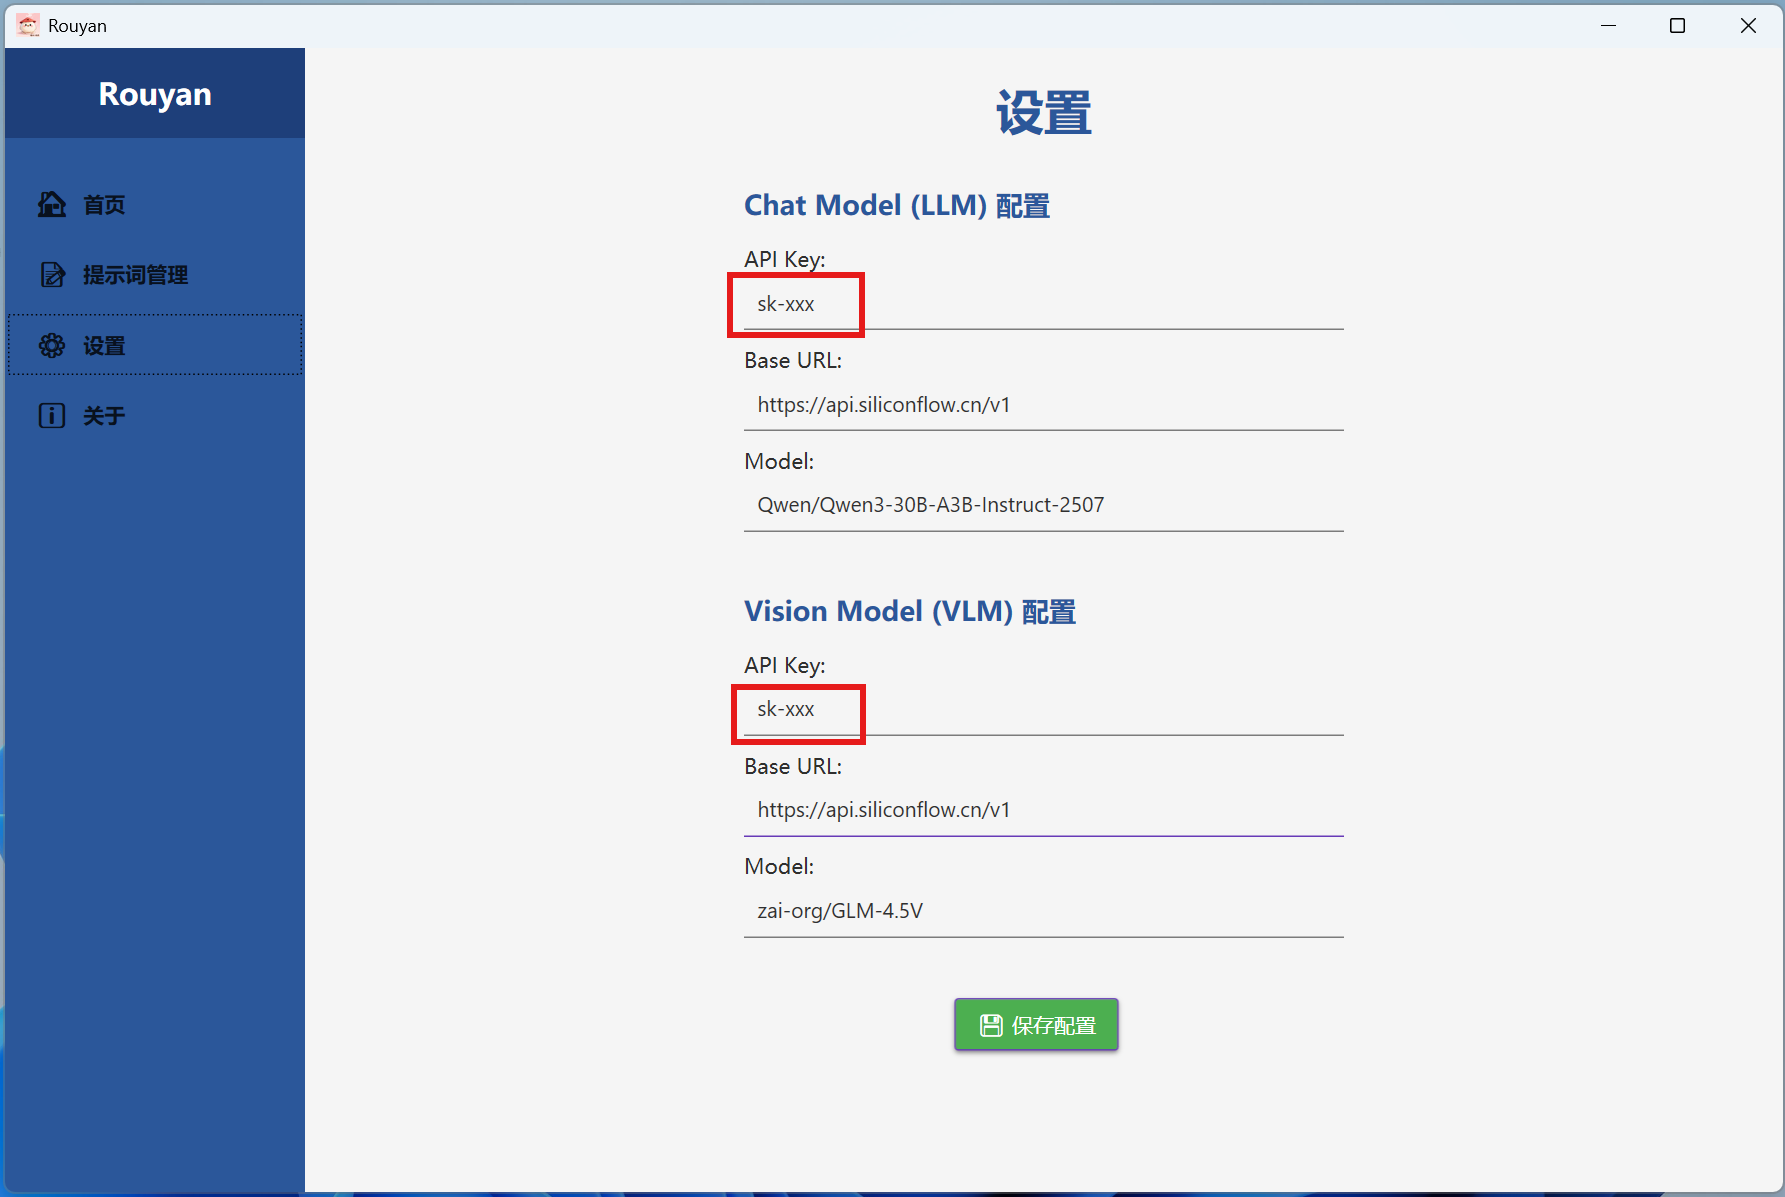Click the gear icon in the sidebar
The image size is (1785, 1197).
(x=52, y=346)
